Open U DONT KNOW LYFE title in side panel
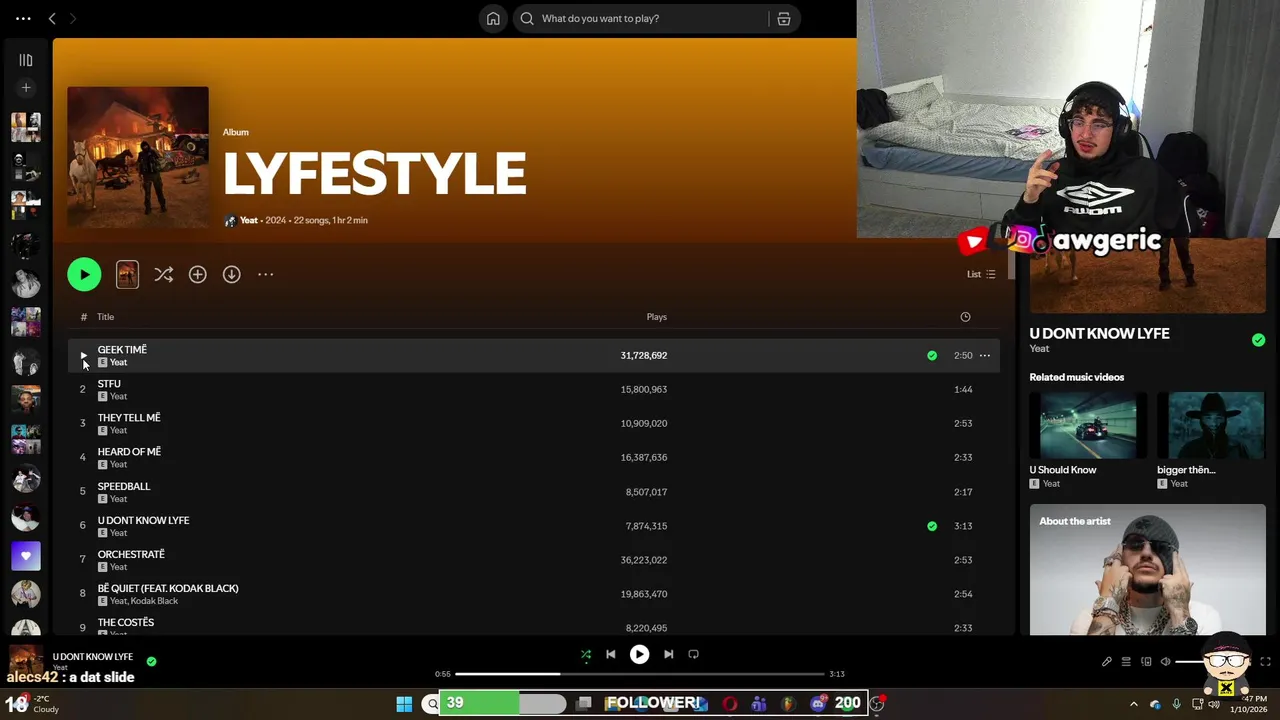The width and height of the screenshot is (1280, 720). pos(1099,334)
